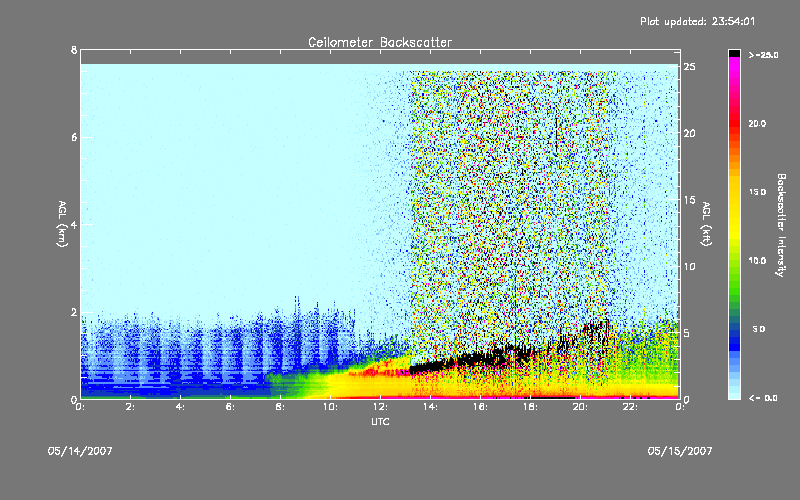
Task: Click the '20.0' colorbar label
Action: pyautogui.click(x=757, y=123)
